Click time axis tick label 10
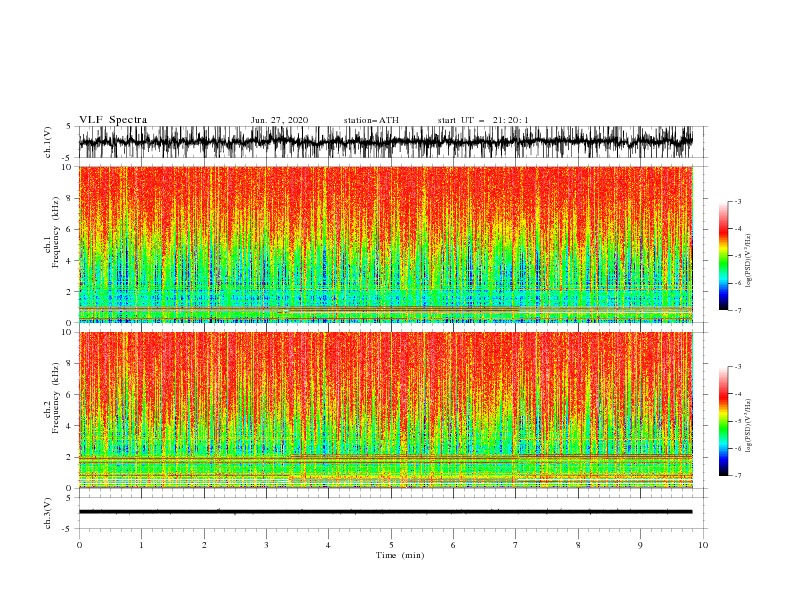Screen dimensions: 792x612 coord(703,545)
